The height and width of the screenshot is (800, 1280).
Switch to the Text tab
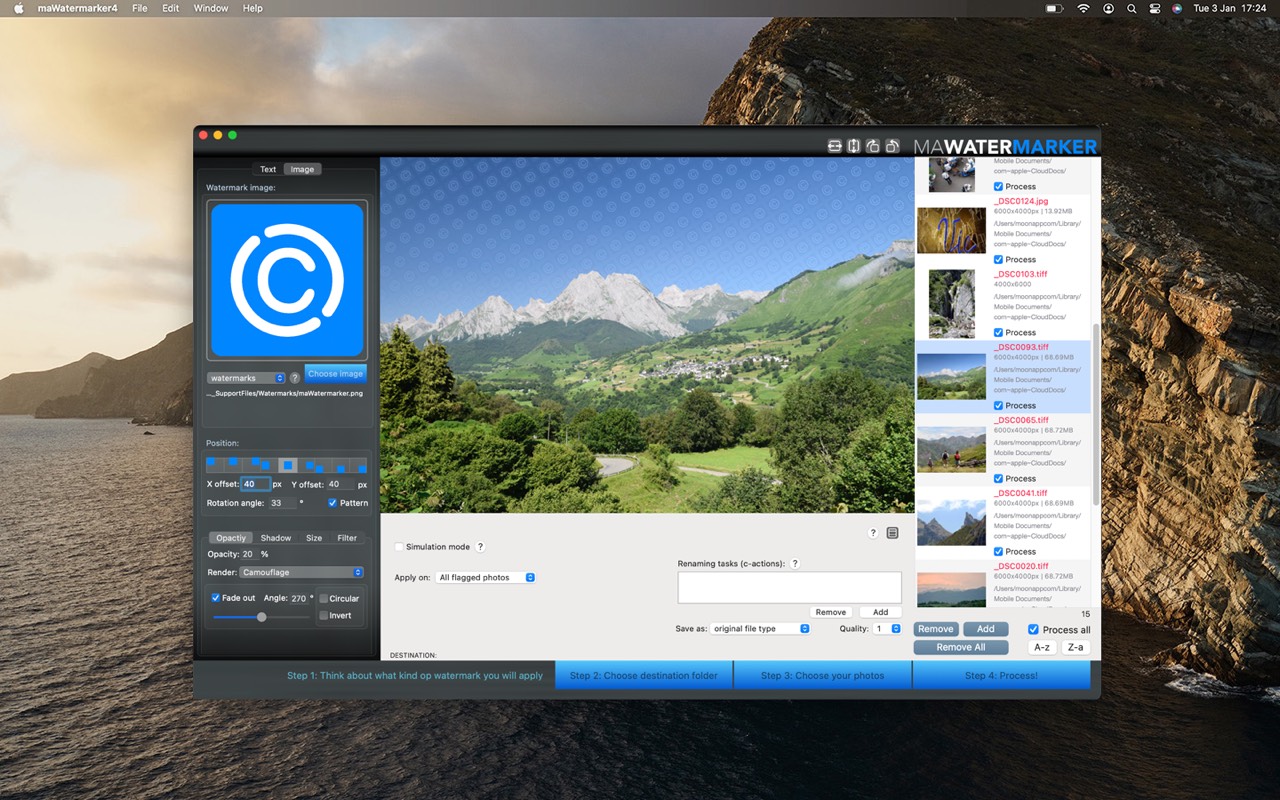coord(268,169)
